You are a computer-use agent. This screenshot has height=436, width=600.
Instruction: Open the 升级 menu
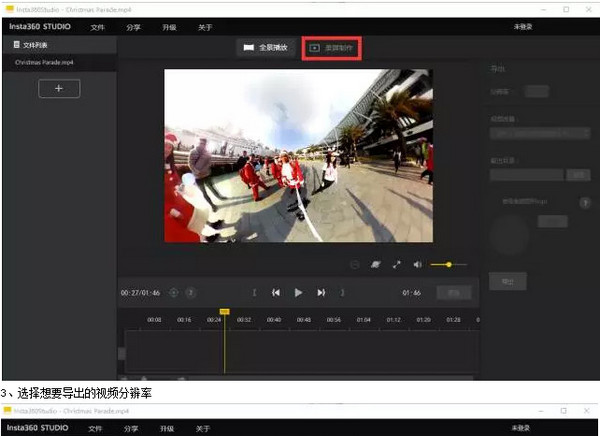(168, 25)
